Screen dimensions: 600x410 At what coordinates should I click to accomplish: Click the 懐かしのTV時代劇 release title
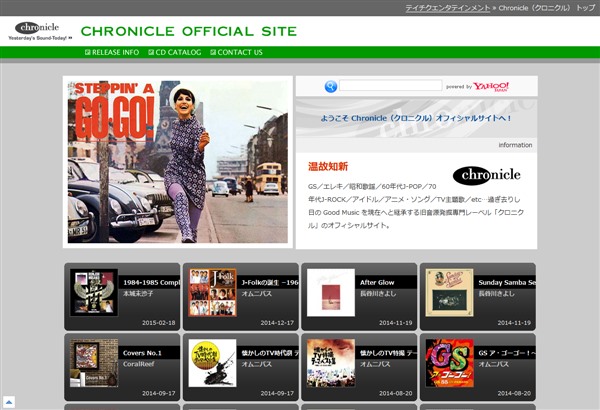click(270, 353)
